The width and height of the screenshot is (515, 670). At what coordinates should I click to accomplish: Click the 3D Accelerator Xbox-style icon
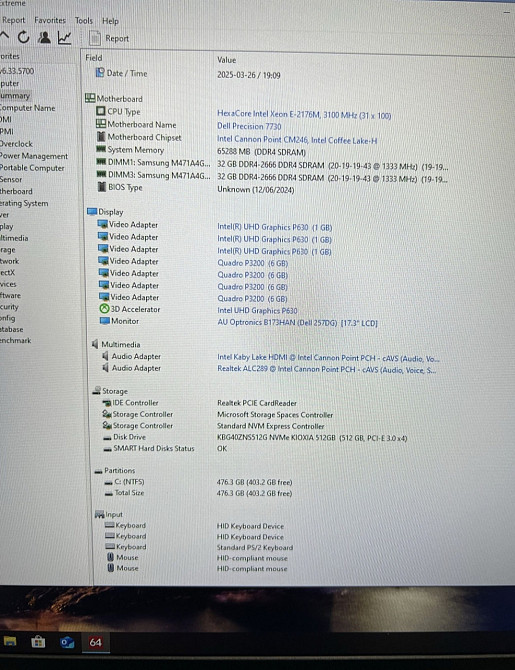(104, 309)
